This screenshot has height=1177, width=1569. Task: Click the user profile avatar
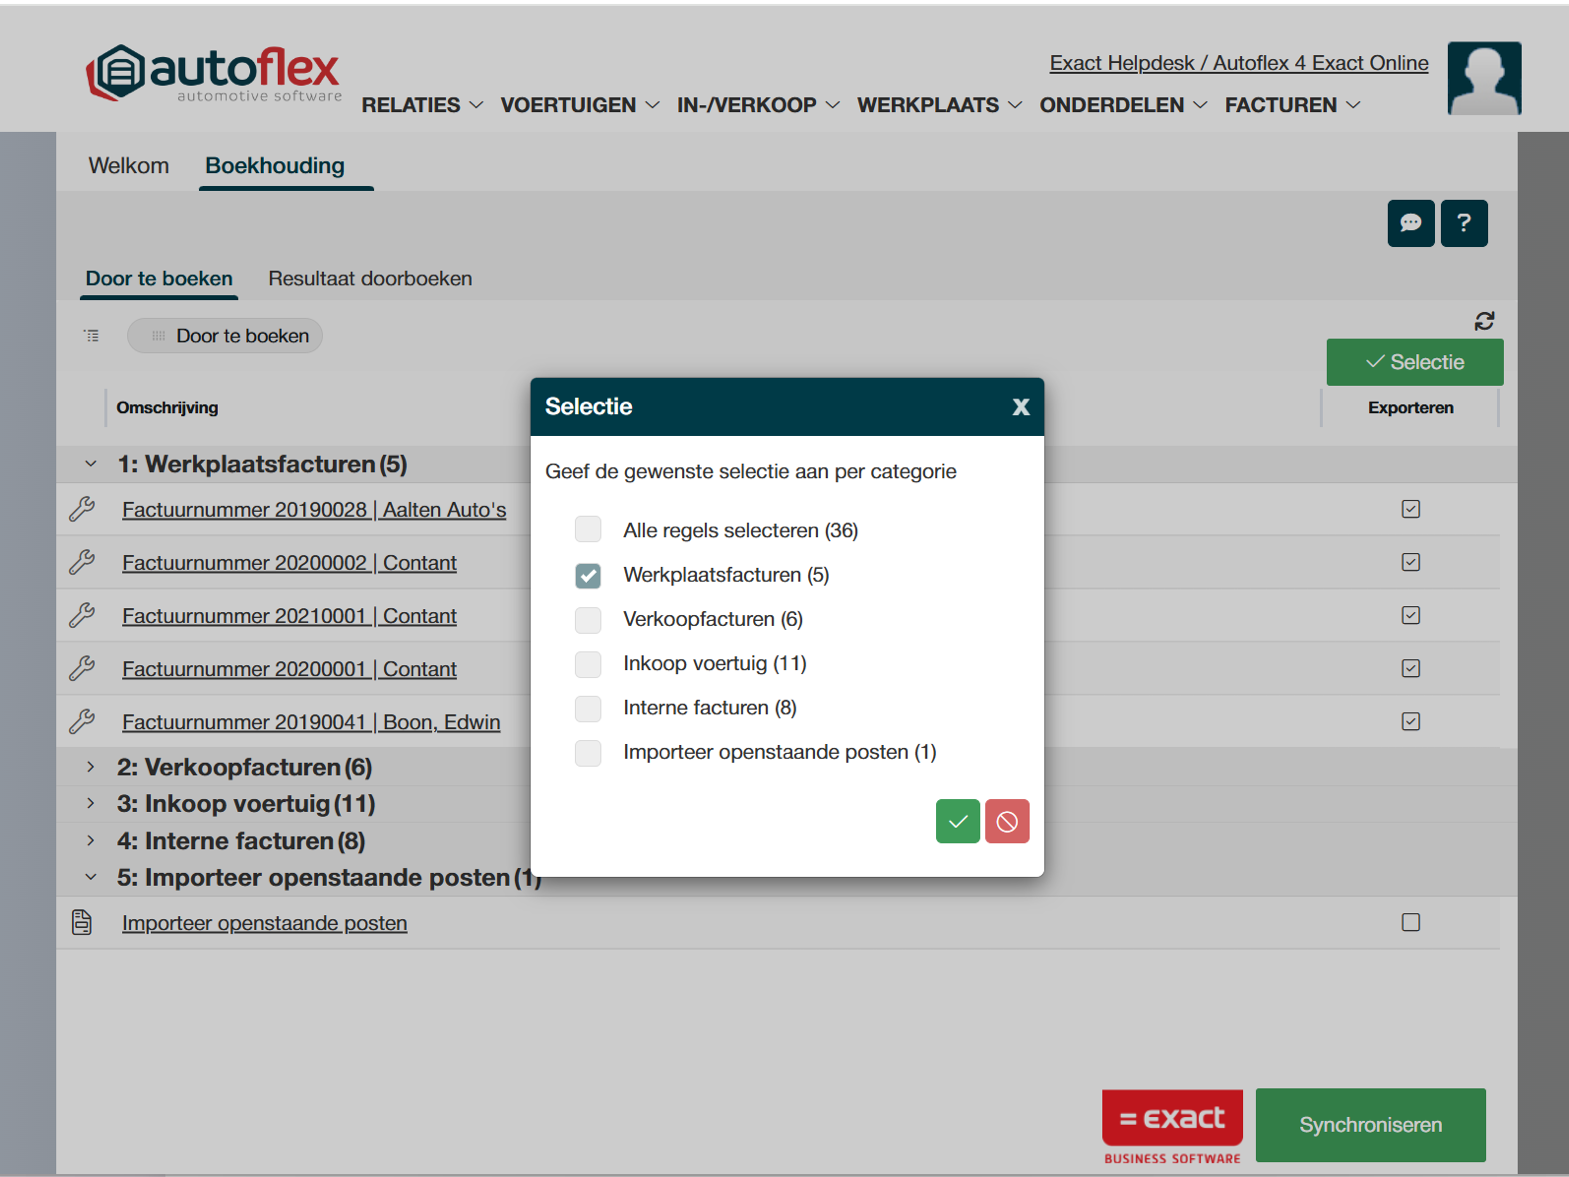[x=1484, y=78]
